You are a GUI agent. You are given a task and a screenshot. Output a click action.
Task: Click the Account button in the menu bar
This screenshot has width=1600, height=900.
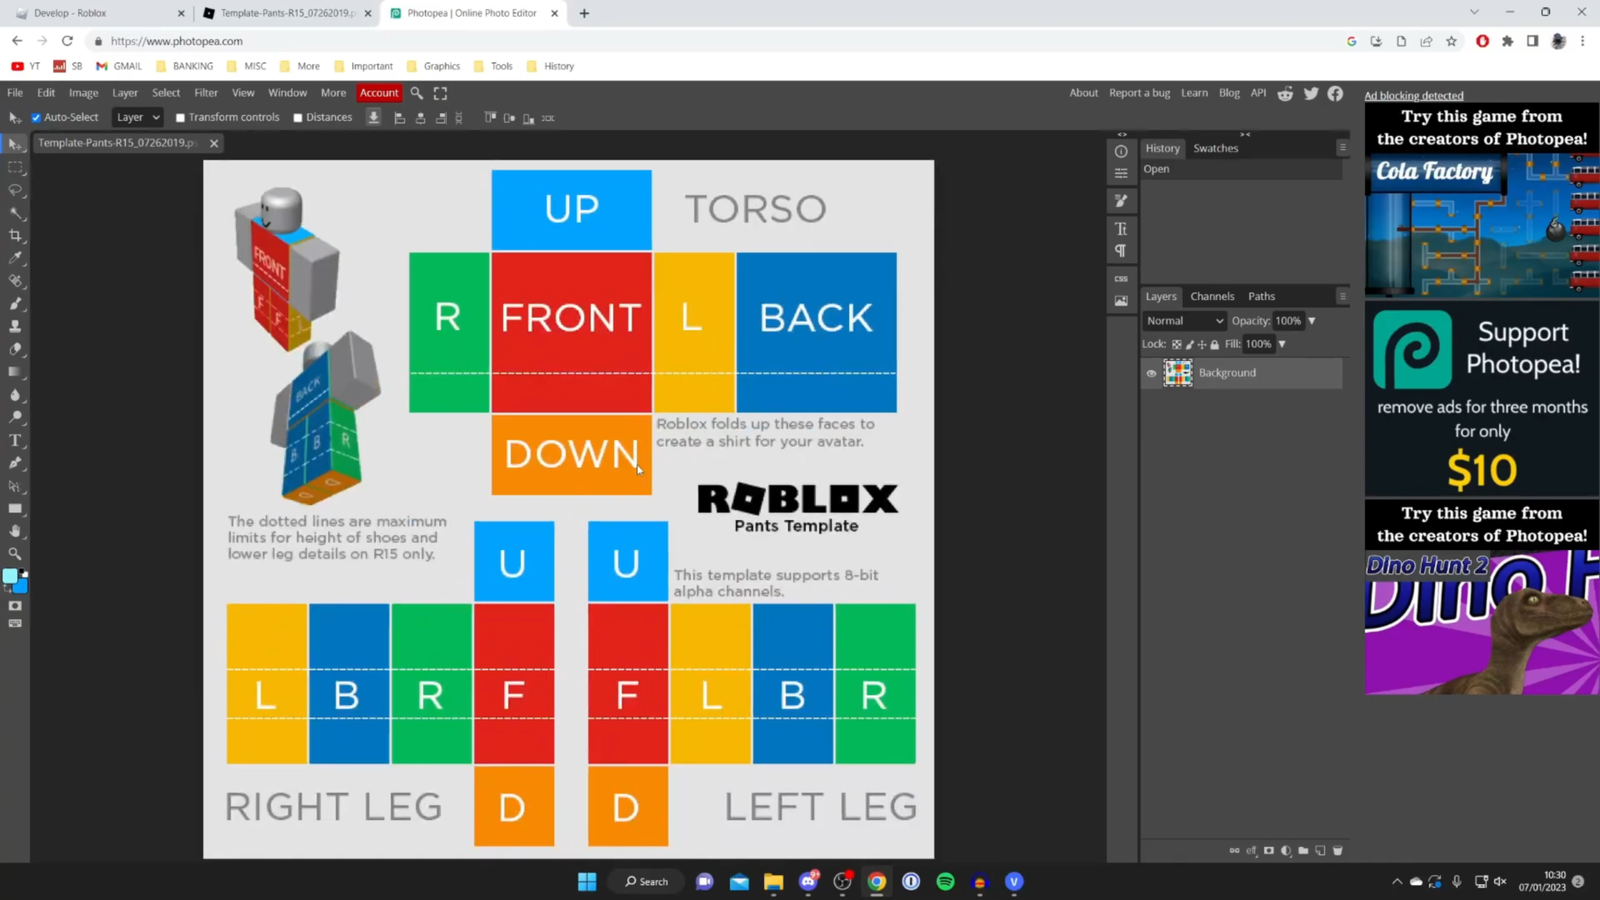tap(378, 92)
